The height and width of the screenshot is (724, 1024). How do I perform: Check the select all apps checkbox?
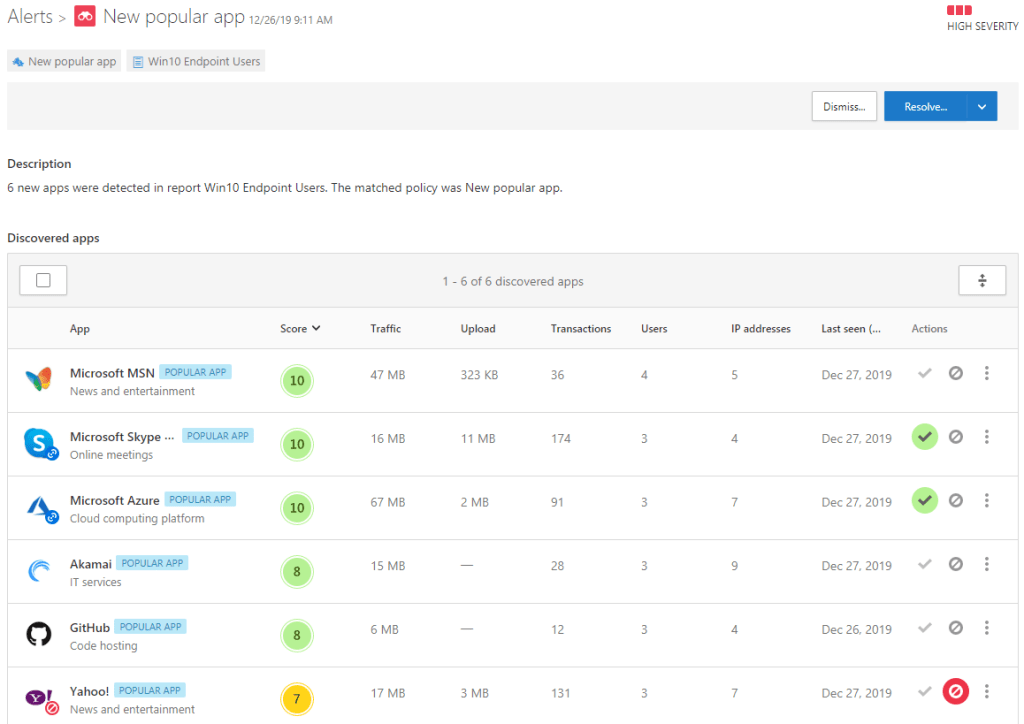(43, 281)
